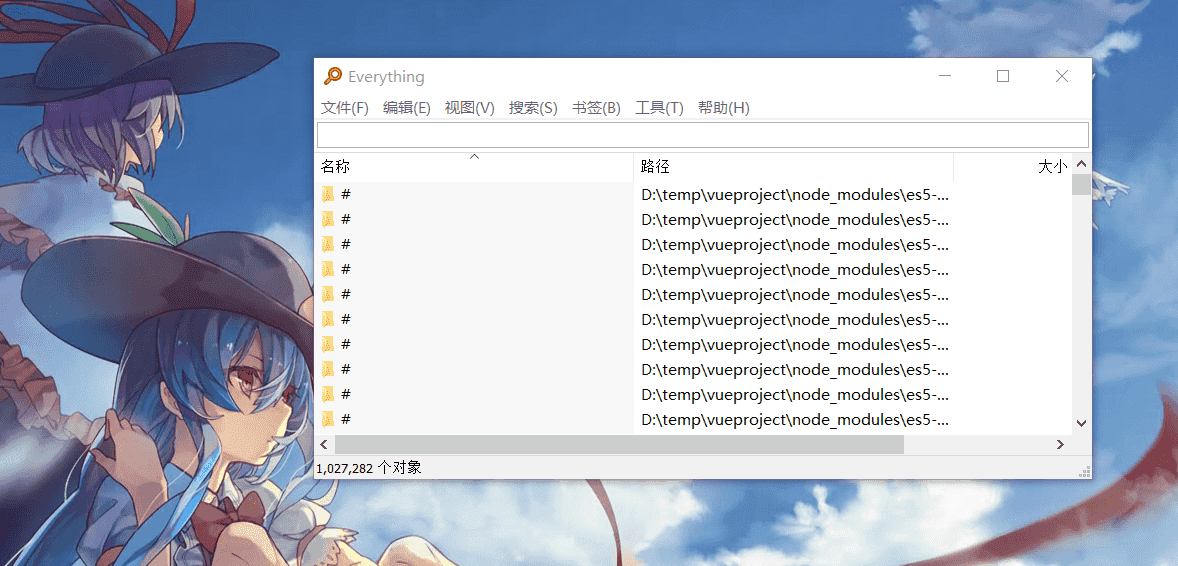The width and height of the screenshot is (1178, 566).
Task: Click the vertical scrollbar down arrow
Action: pos(1081,424)
